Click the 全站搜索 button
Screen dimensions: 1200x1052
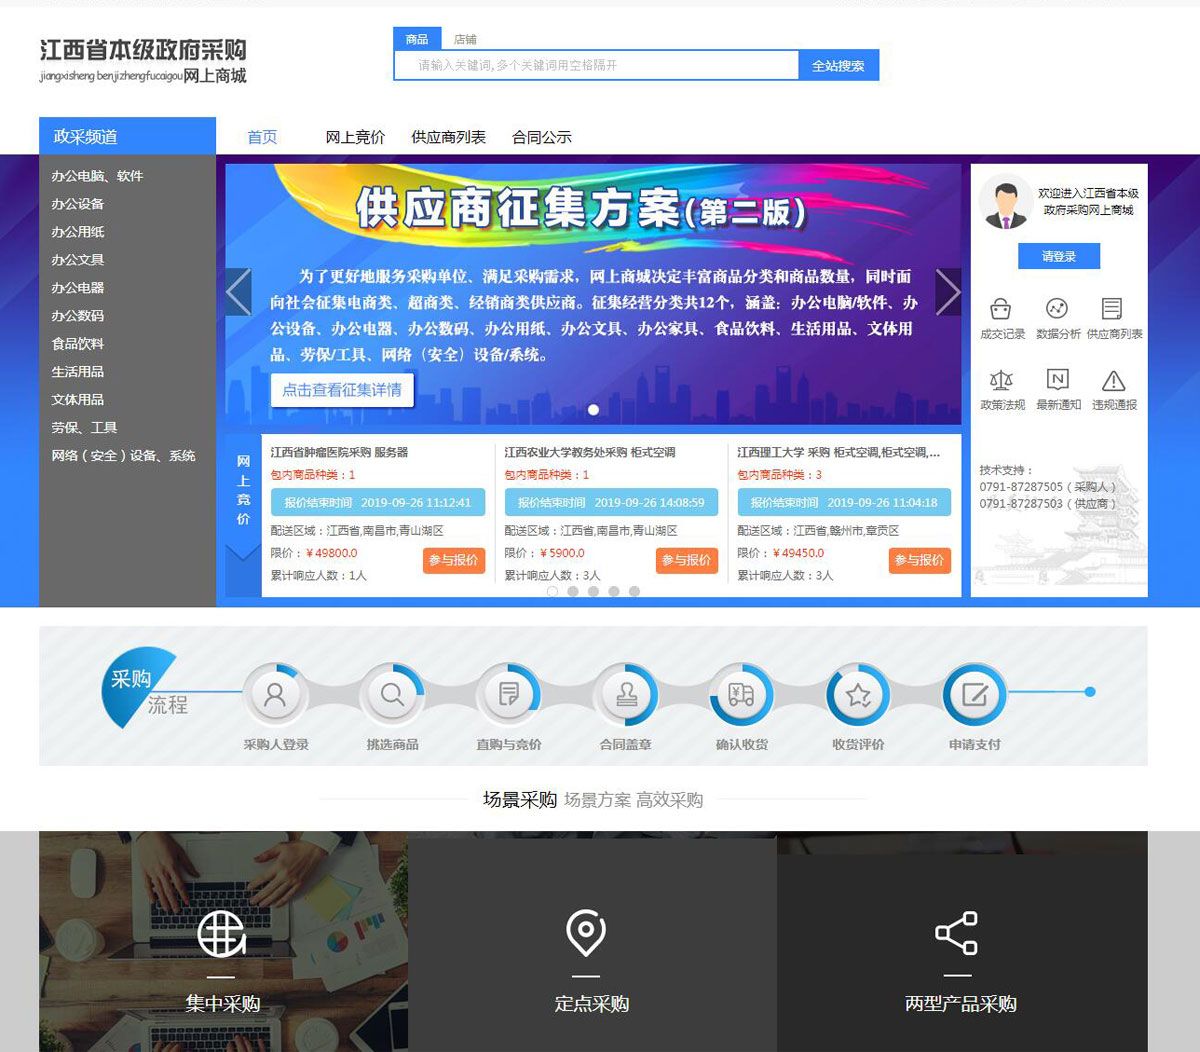pos(838,66)
